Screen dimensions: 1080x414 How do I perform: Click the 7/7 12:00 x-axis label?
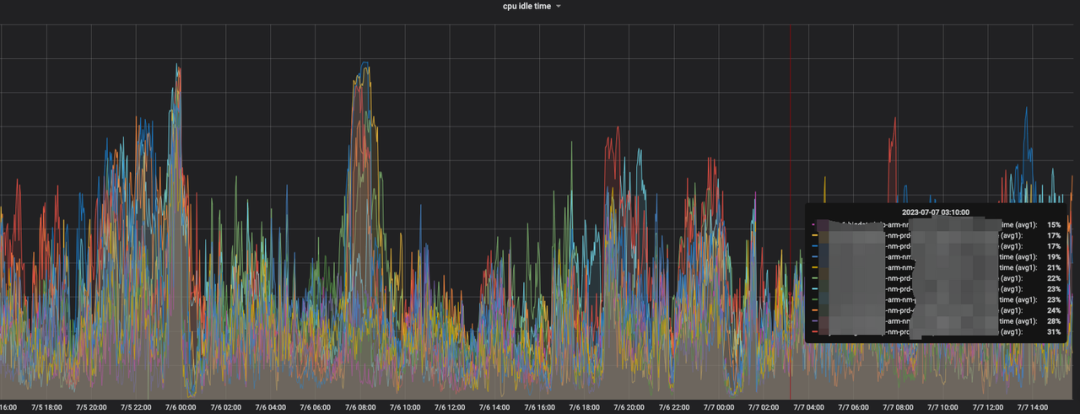pos(986,407)
